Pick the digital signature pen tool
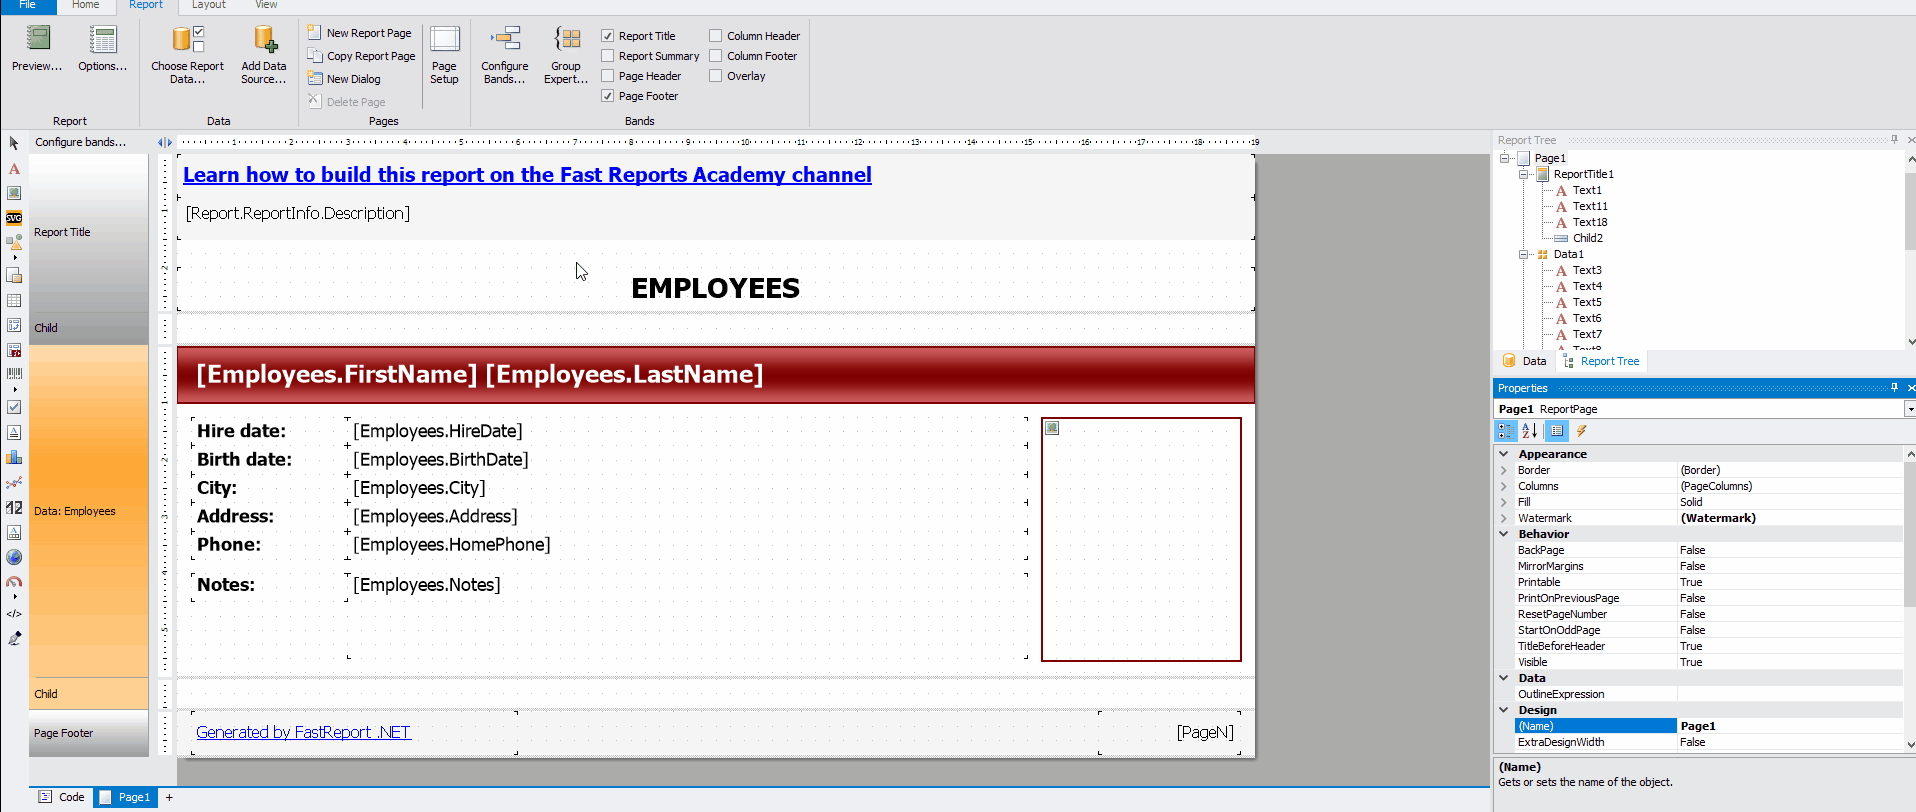The width and height of the screenshot is (1916, 812). [x=14, y=639]
